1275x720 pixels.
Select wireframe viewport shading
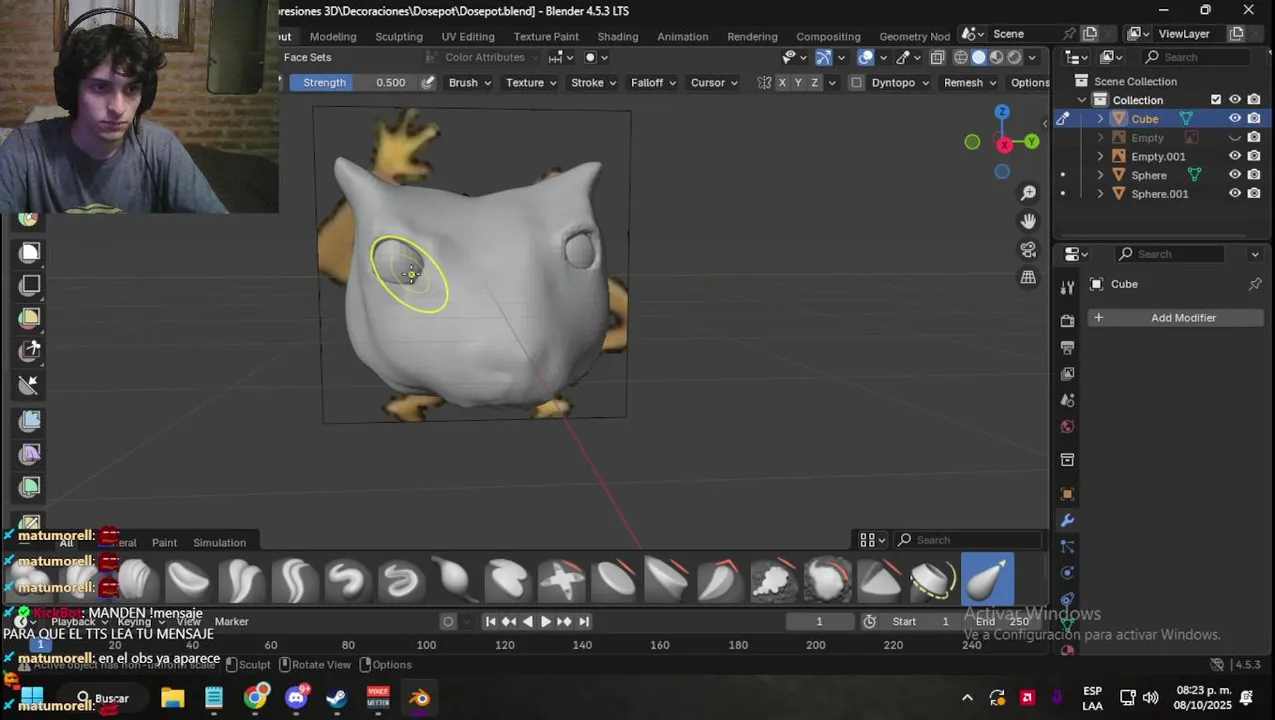961,57
